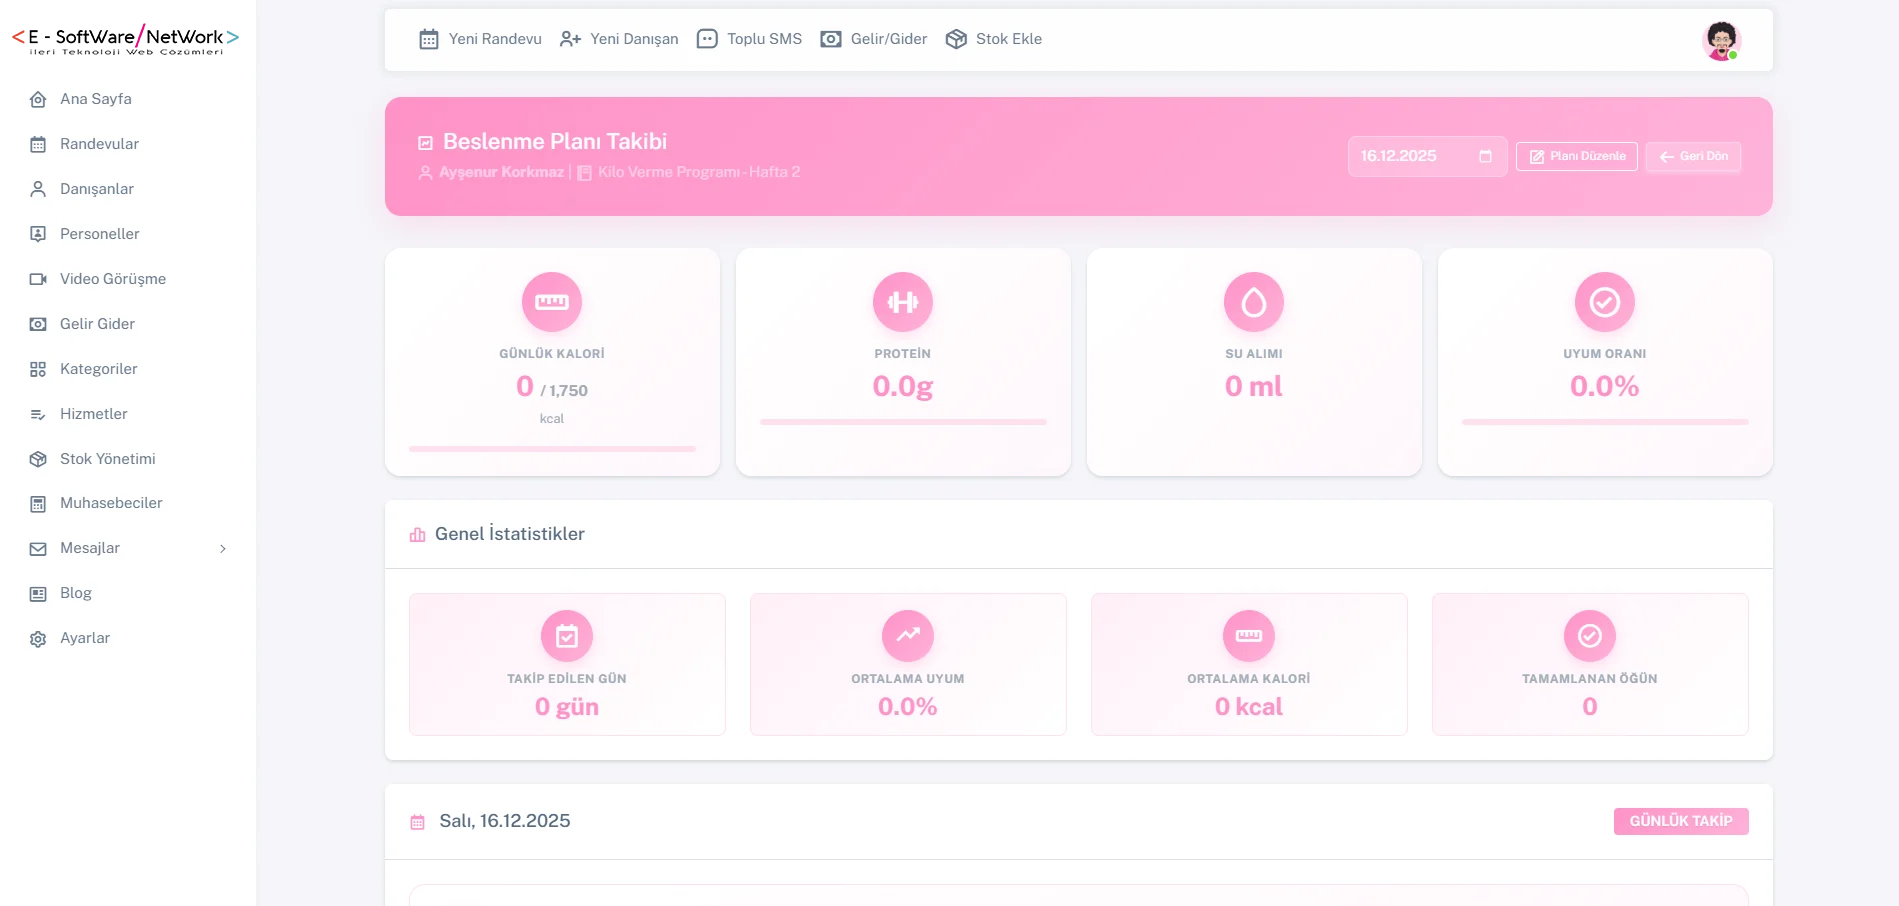Image resolution: width=1899 pixels, height=906 pixels.
Task: Expand the Mesajlar submenu chevron
Action: [x=223, y=549]
